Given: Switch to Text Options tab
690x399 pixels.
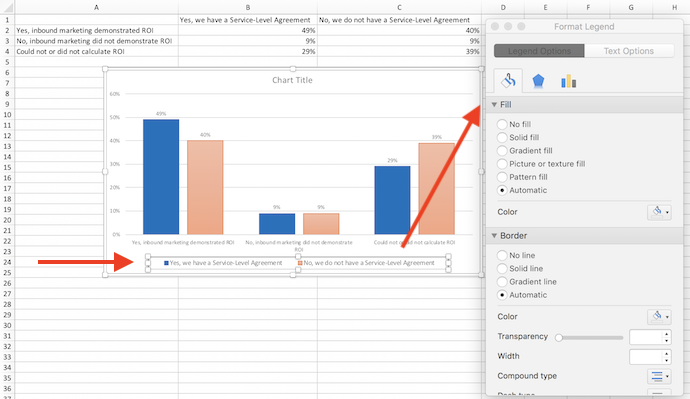Looking at the screenshot, I should [x=629, y=51].
